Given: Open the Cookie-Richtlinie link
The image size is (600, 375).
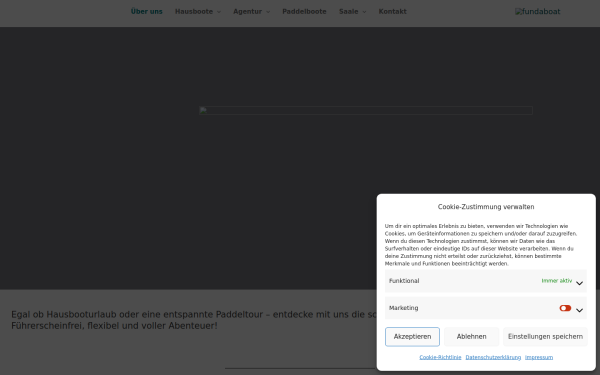Looking at the screenshot, I should pyautogui.click(x=440, y=357).
